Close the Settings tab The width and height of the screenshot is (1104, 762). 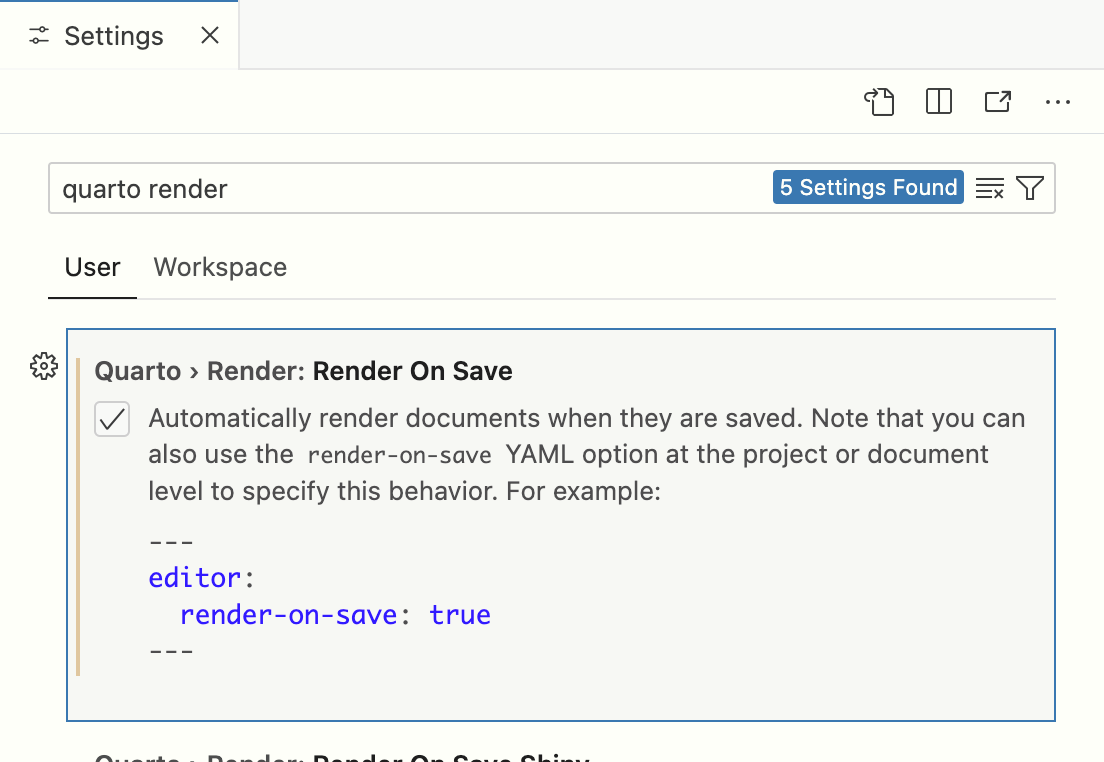click(209, 35)
